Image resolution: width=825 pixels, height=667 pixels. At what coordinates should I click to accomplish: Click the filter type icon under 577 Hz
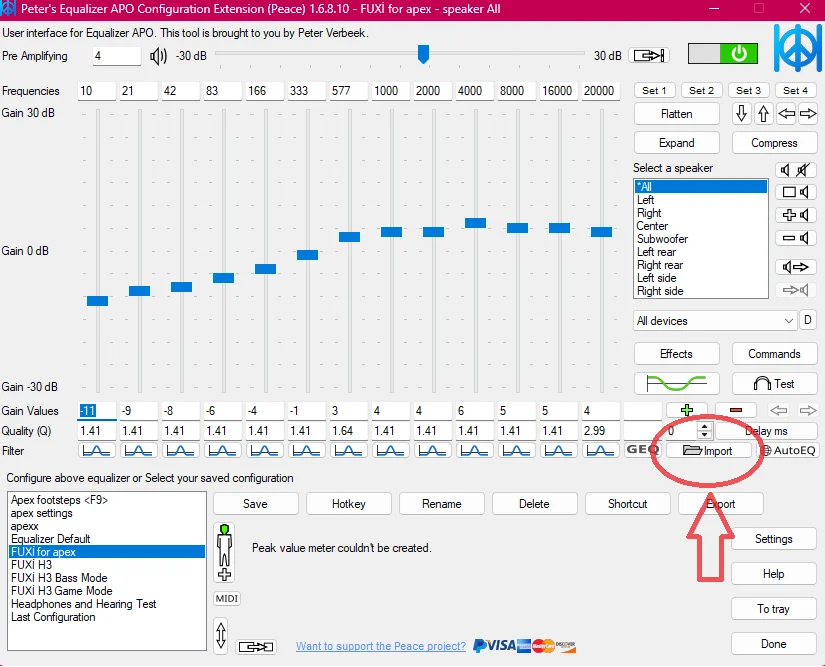348,451
